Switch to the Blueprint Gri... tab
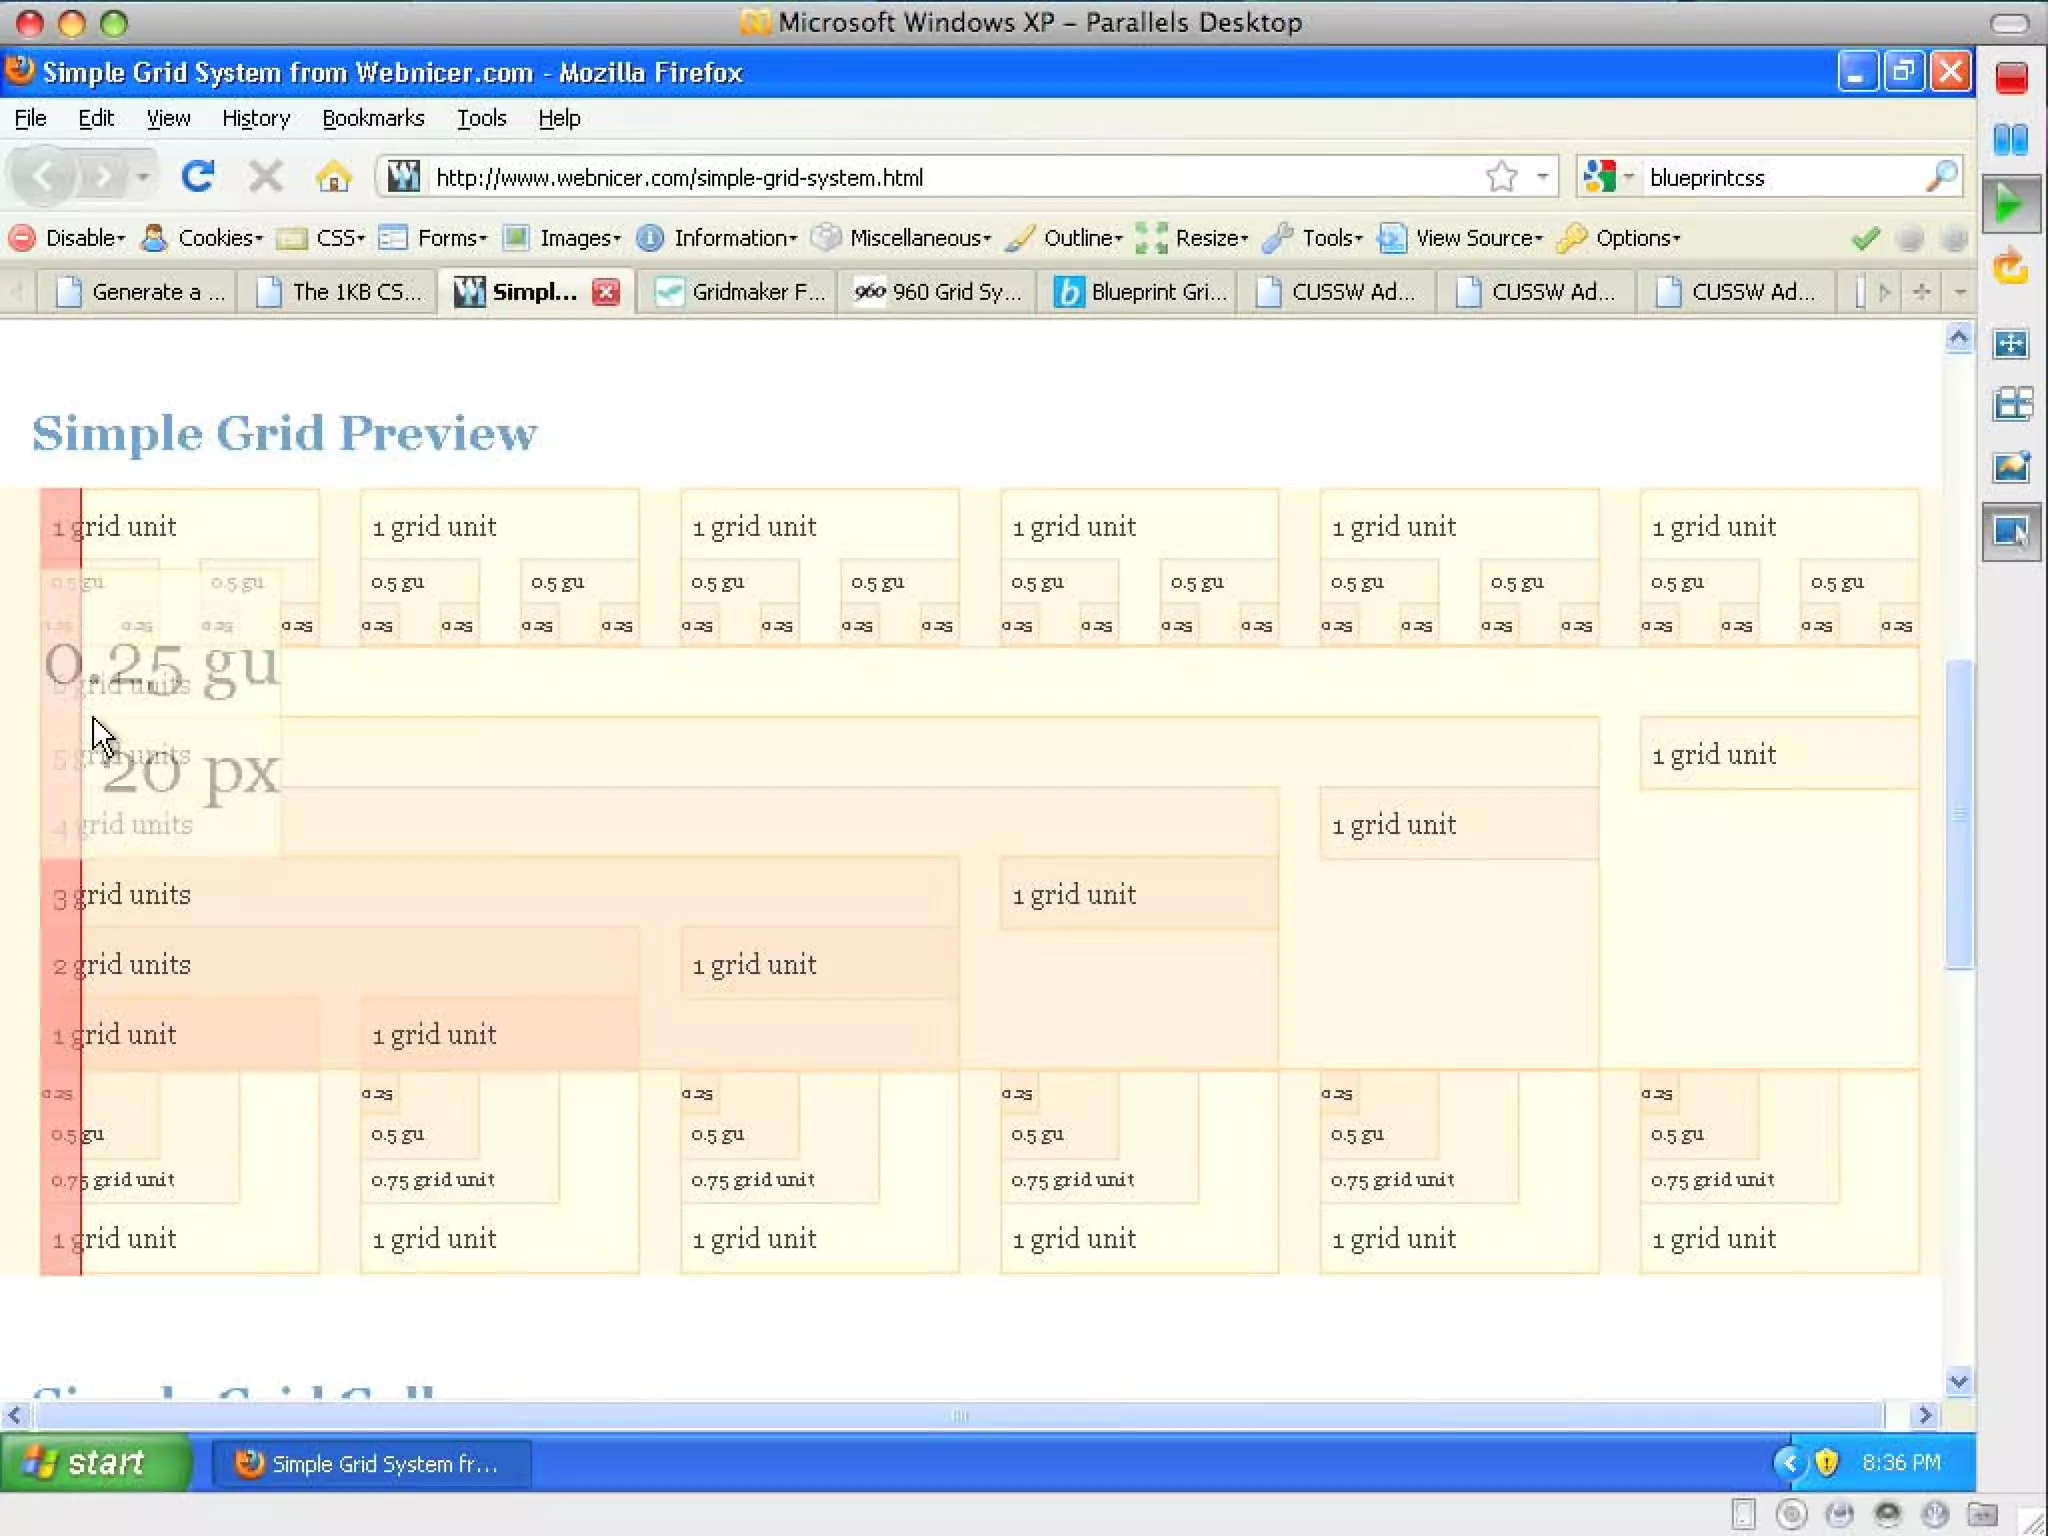 (x=1139, y=292)
